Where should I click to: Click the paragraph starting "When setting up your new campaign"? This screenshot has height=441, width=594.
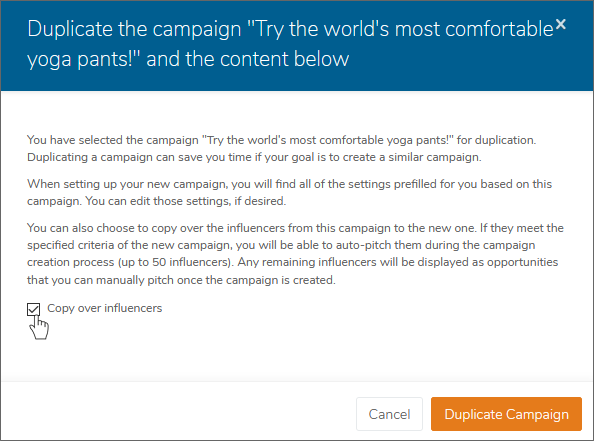[x=289, y=192]
